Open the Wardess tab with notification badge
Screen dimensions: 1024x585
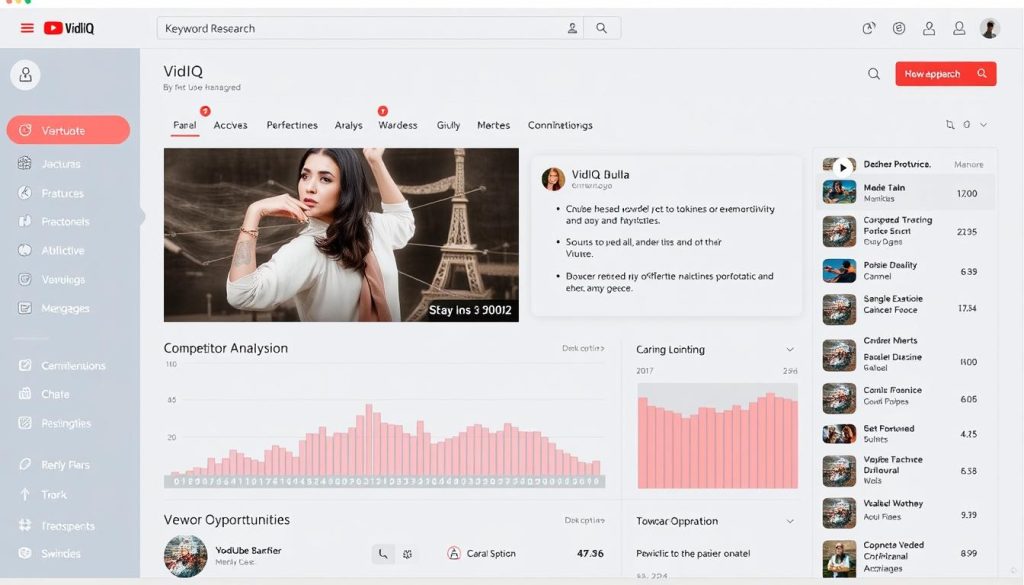coord(397,125)
